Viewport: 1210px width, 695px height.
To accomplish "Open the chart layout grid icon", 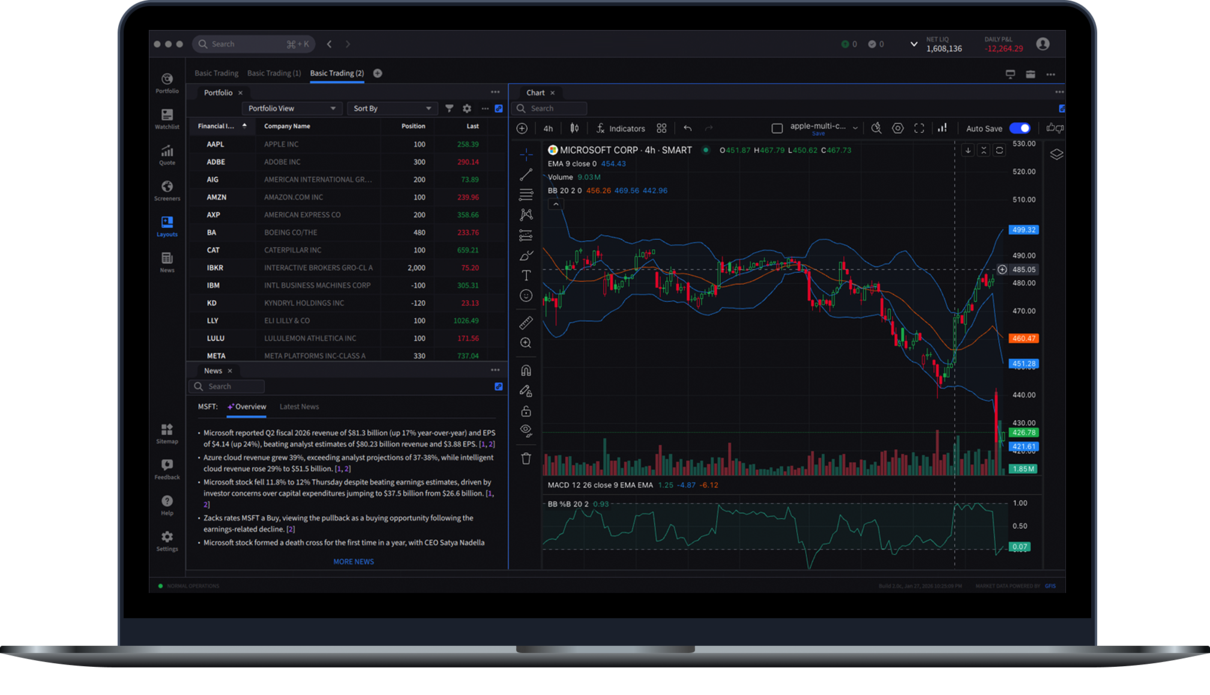I will pyautogui.click(x=661, y=128).
